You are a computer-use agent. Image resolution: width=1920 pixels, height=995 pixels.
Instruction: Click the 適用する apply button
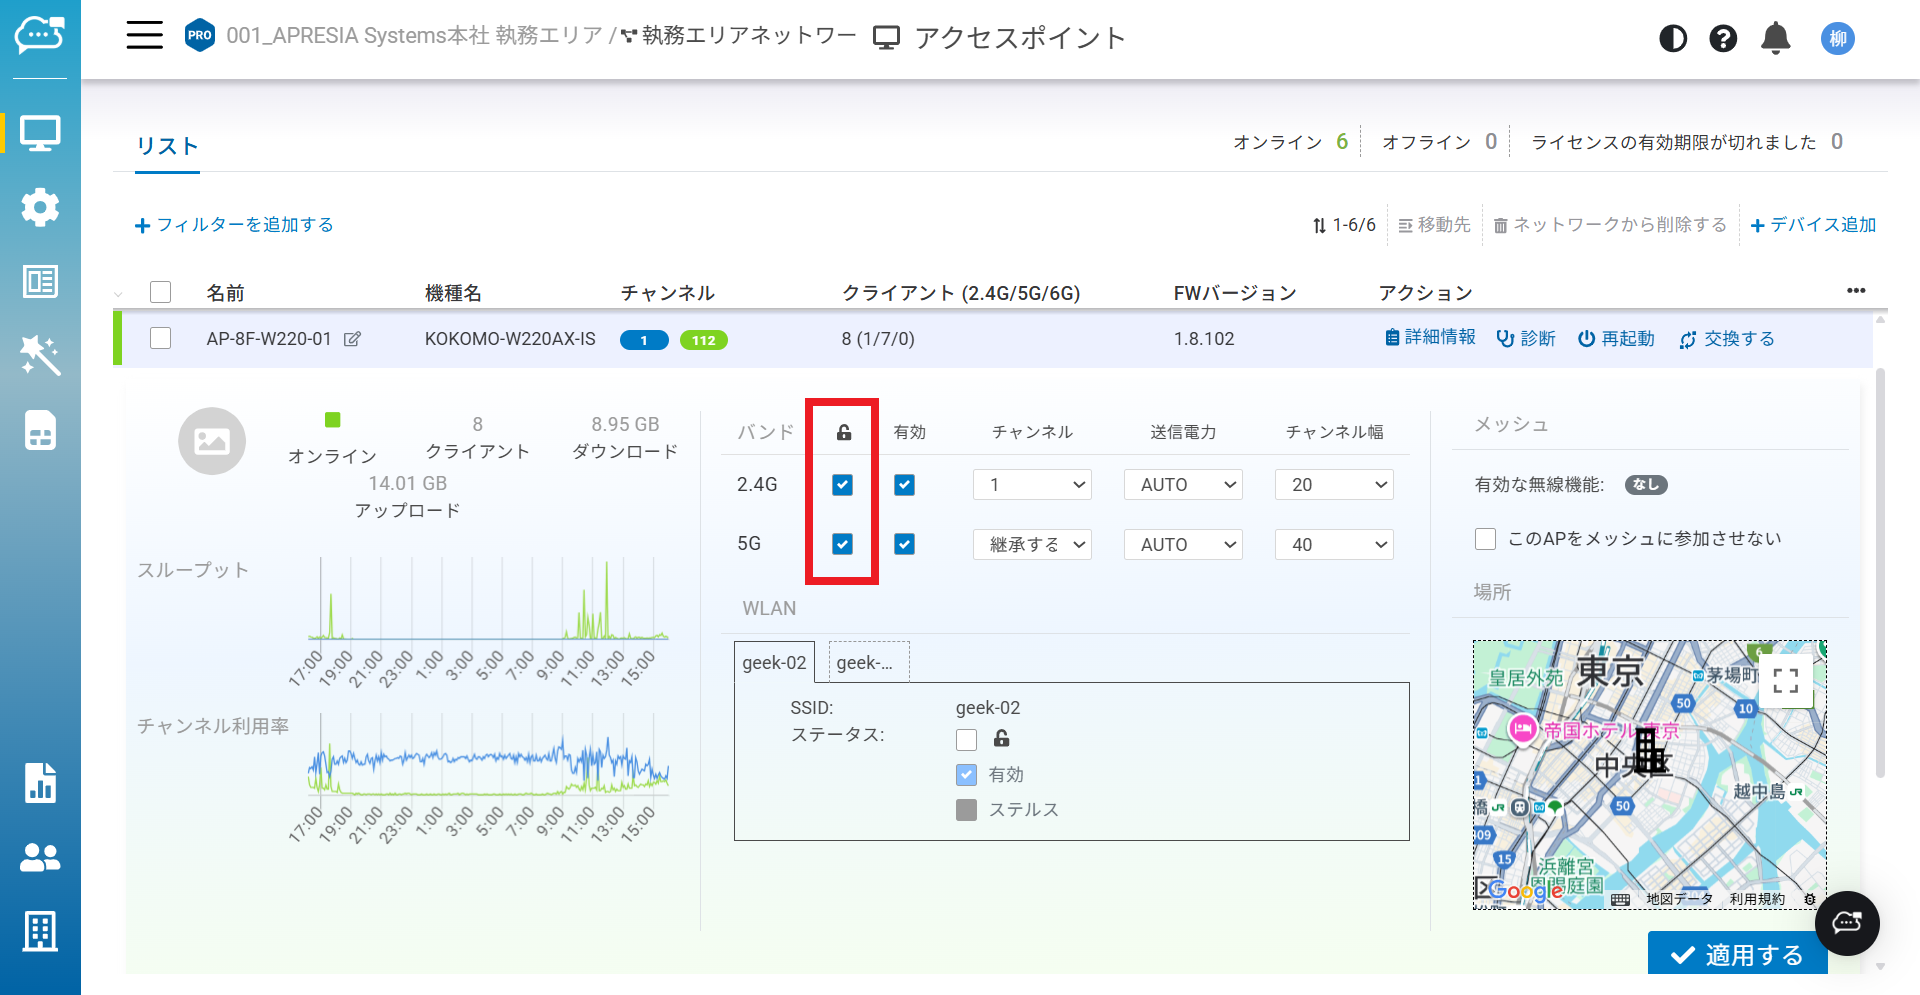tap(1738, 955)
